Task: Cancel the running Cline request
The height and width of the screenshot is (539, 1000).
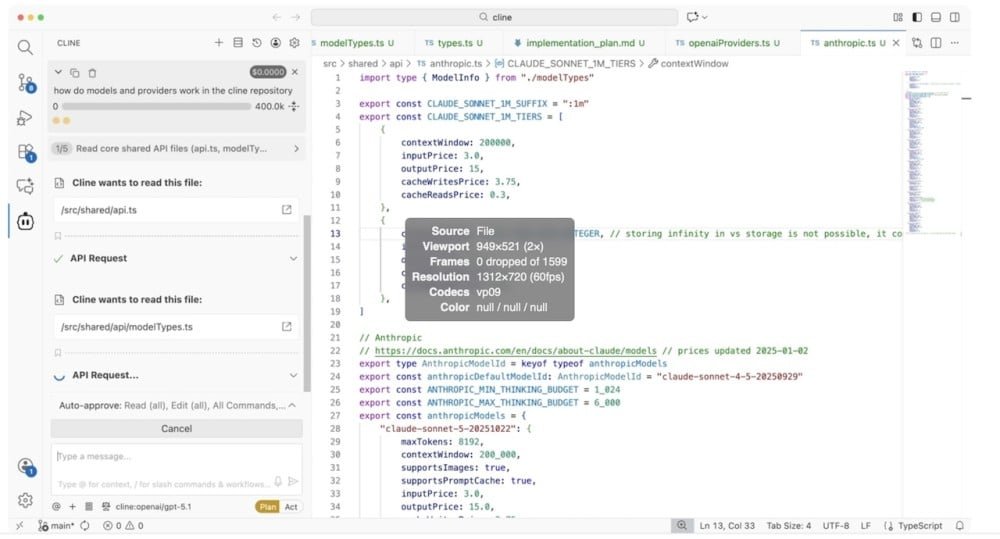Action: click(177, 429)
